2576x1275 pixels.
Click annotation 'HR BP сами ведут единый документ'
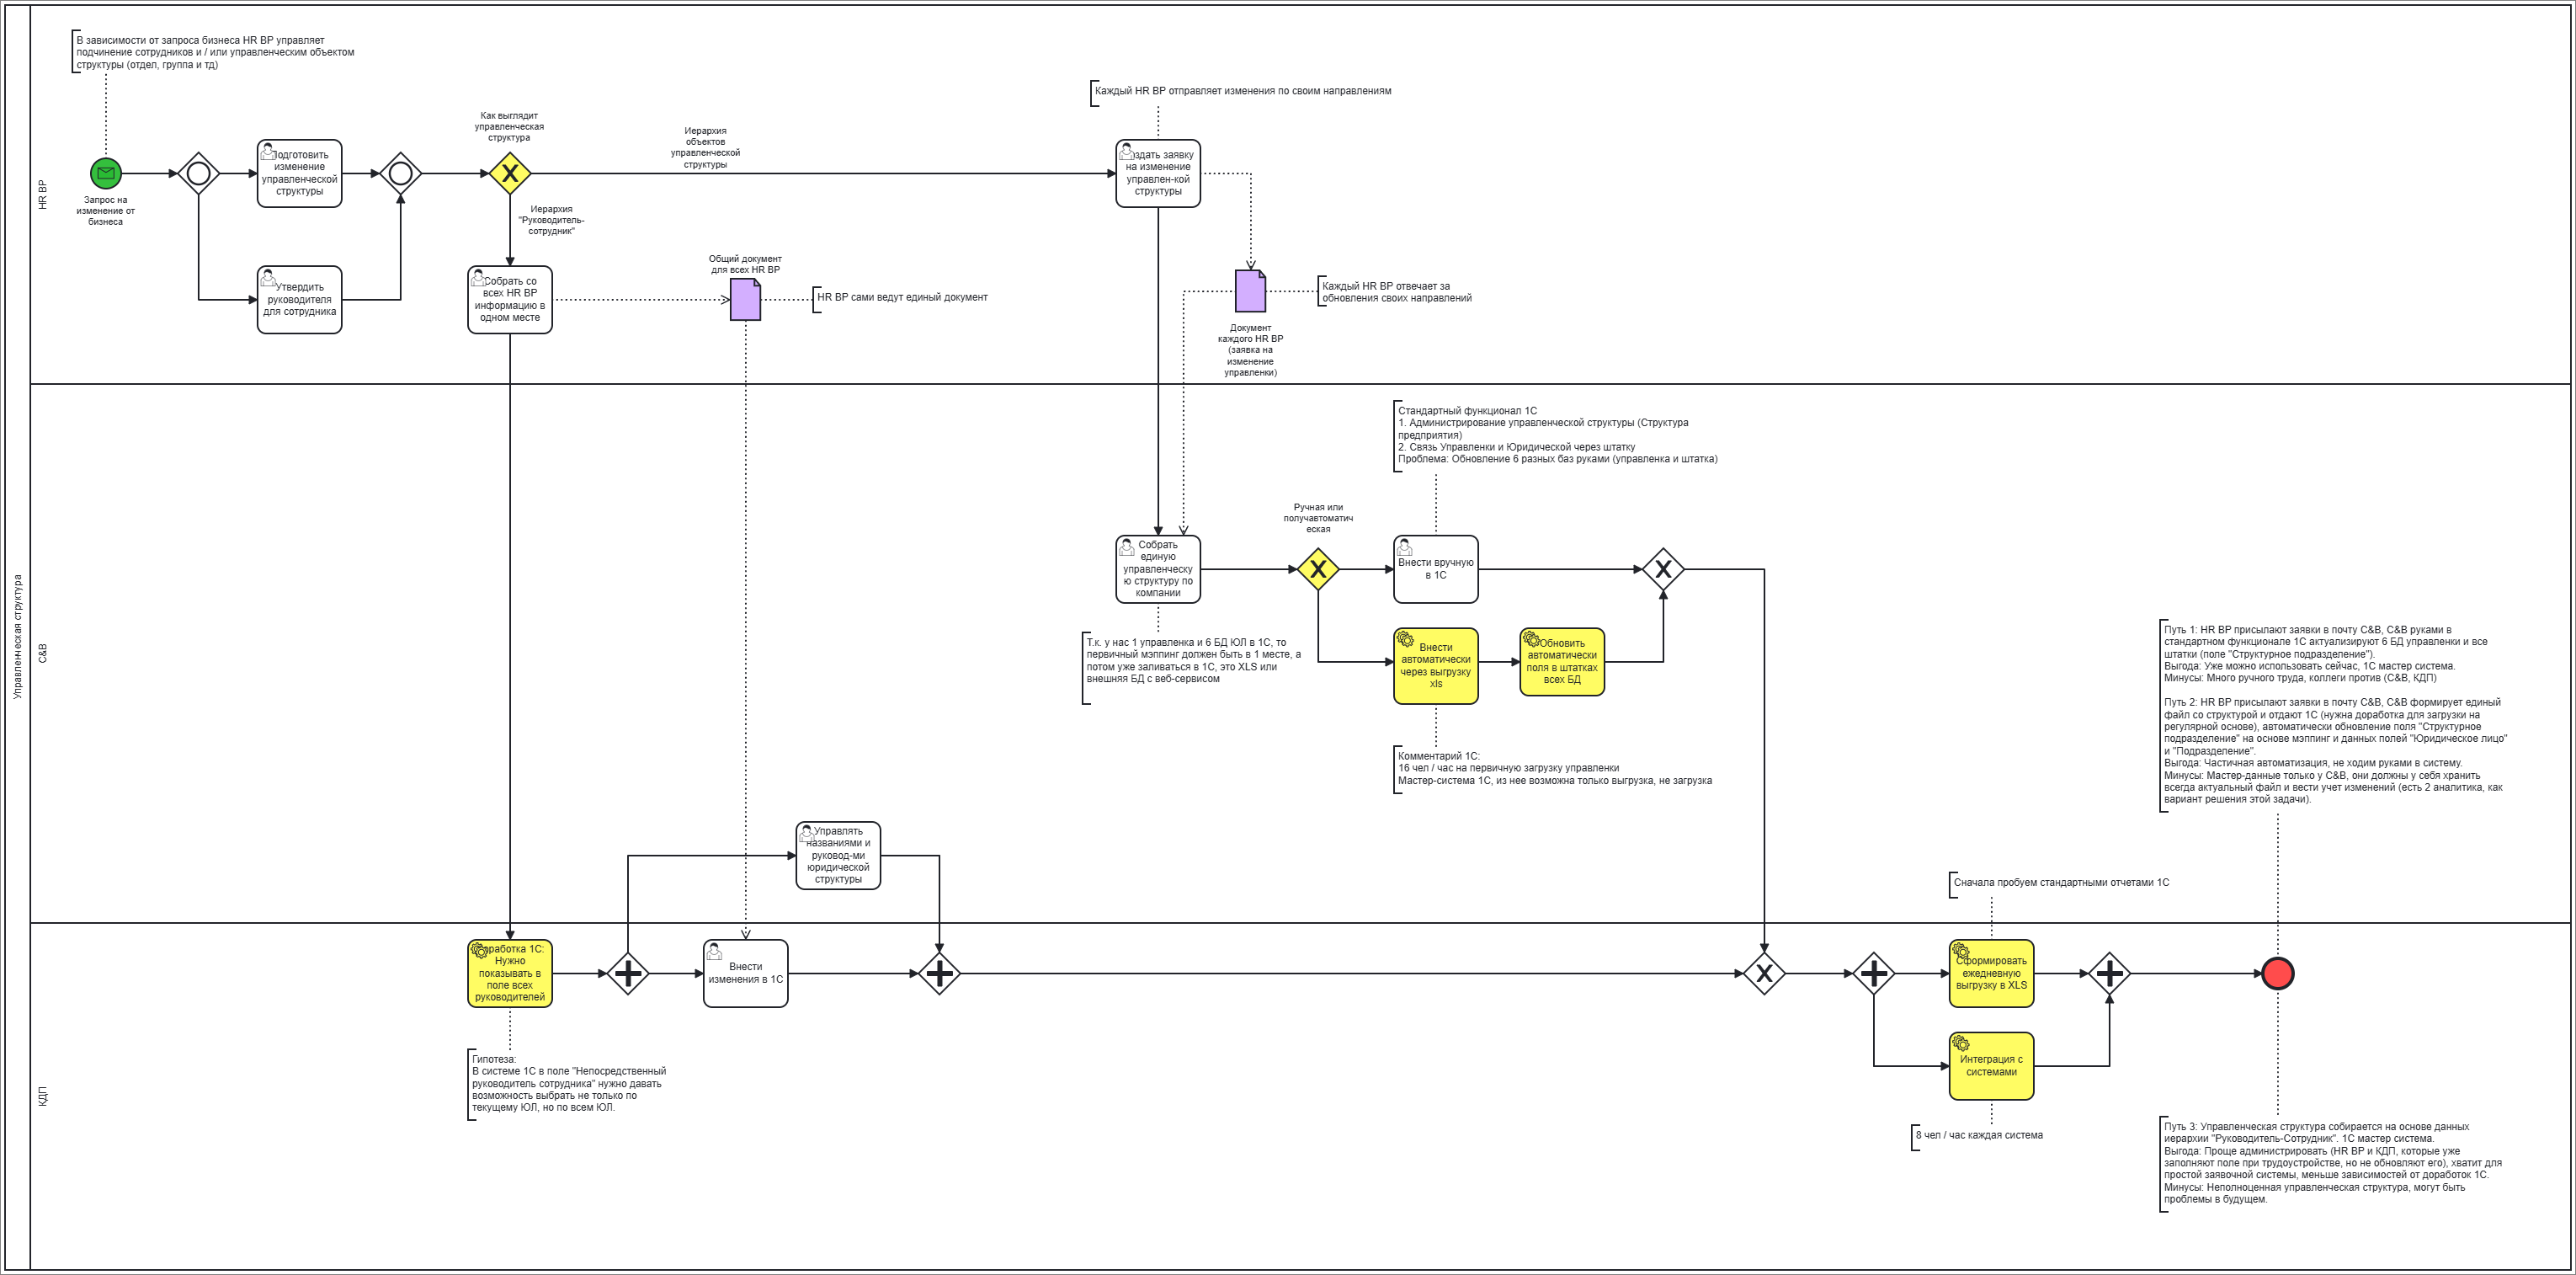point(902,297)
